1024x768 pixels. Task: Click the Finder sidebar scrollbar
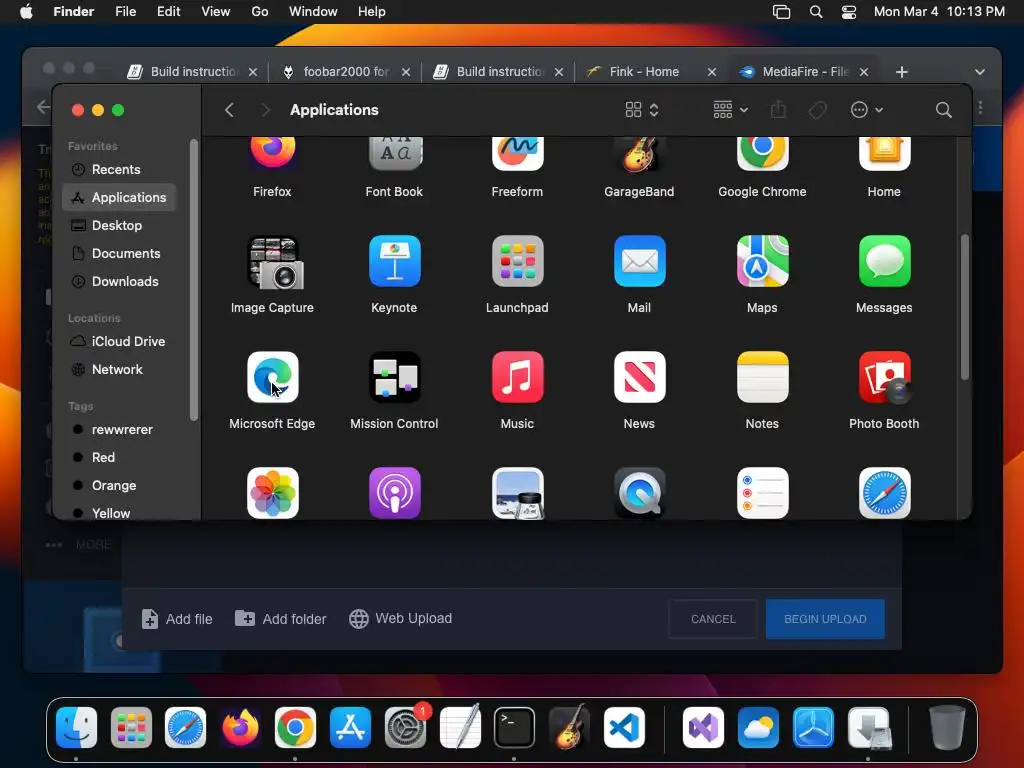(x=194, y=281)
